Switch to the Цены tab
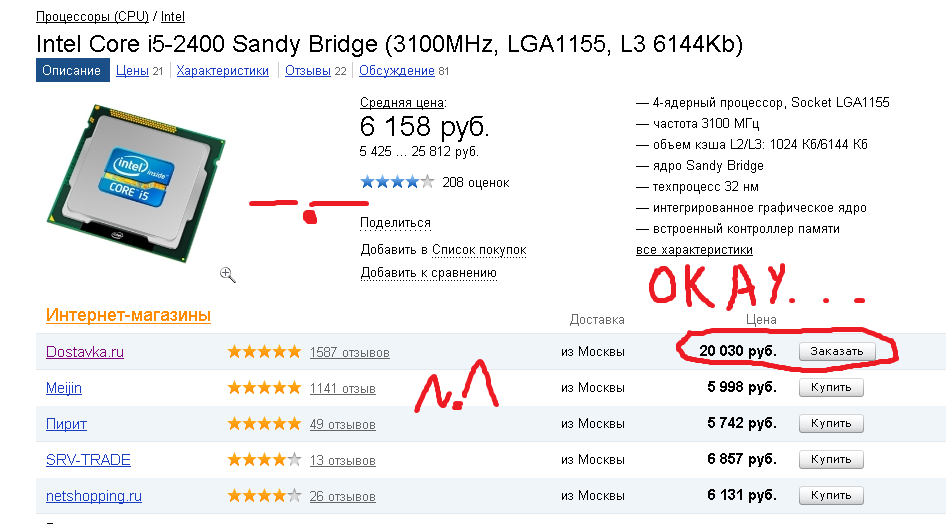 (x=132, y=70)
